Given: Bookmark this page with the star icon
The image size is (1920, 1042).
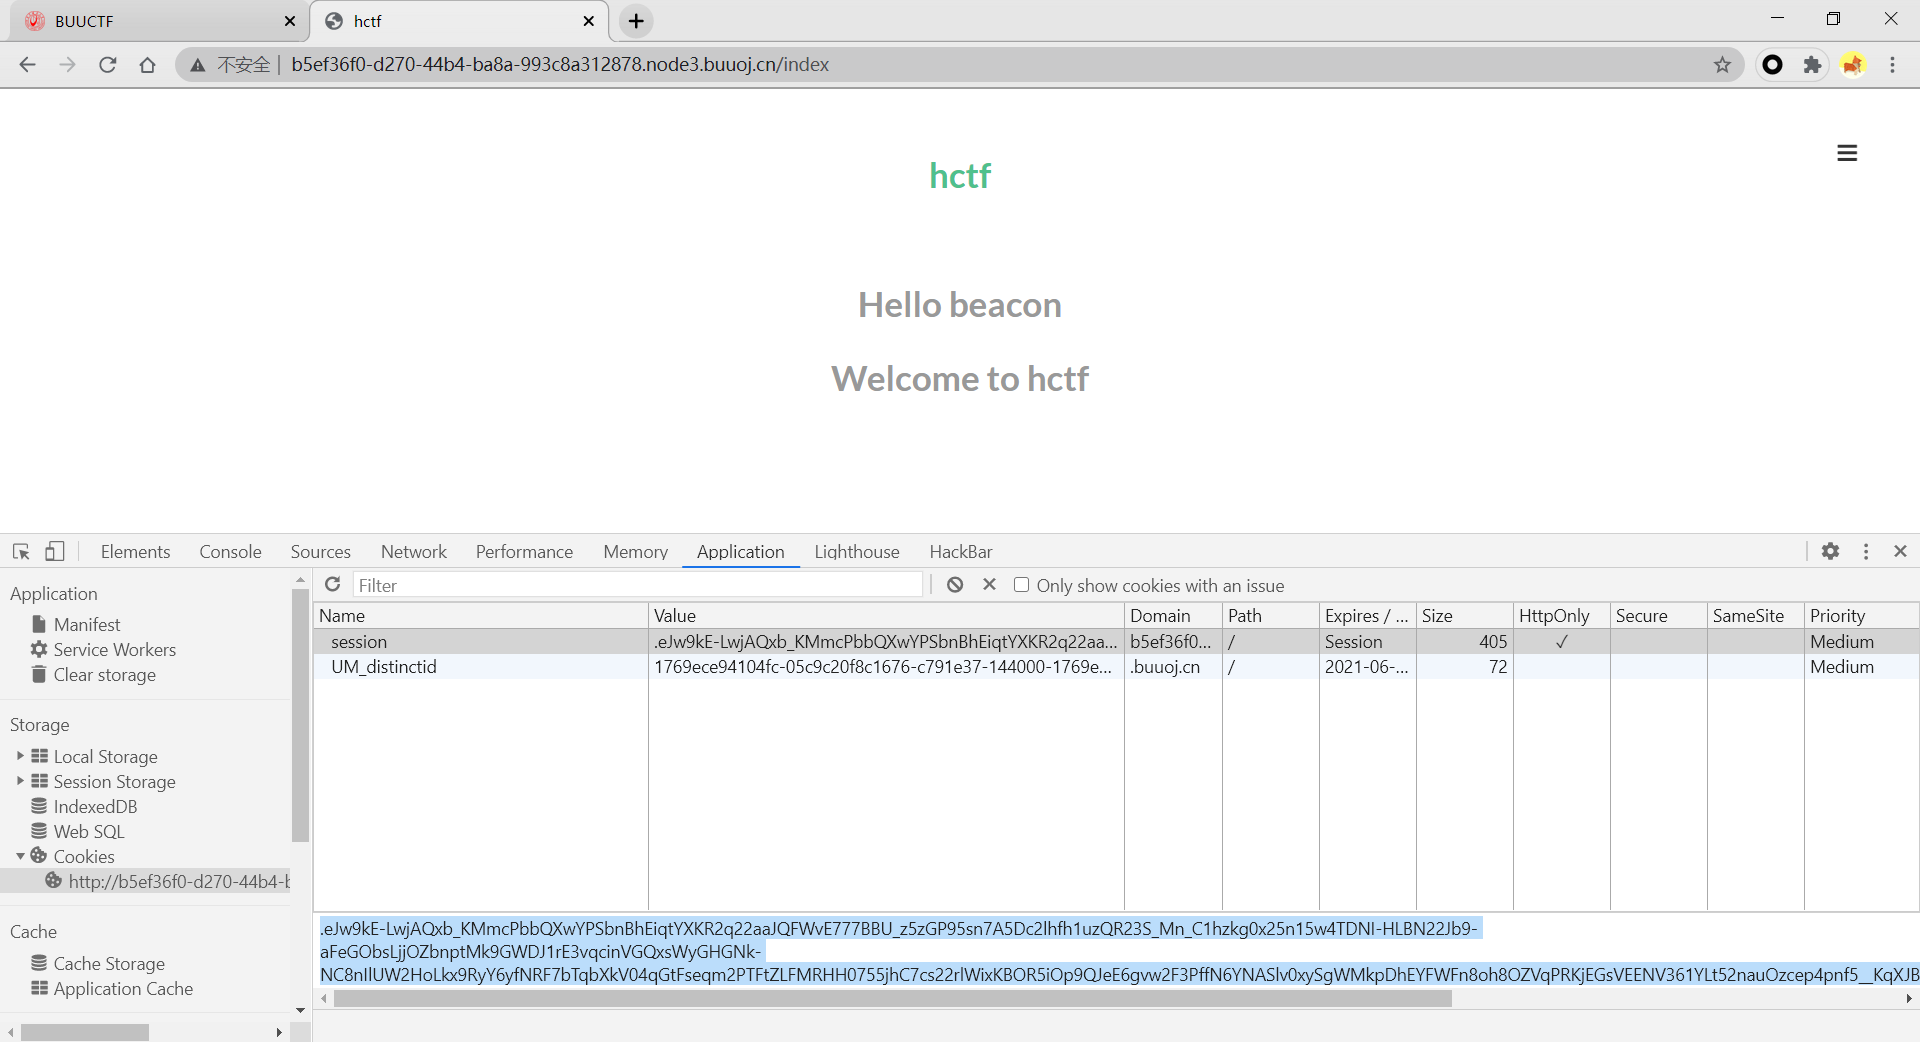Looking at the screenshot, I should 1722,65.
